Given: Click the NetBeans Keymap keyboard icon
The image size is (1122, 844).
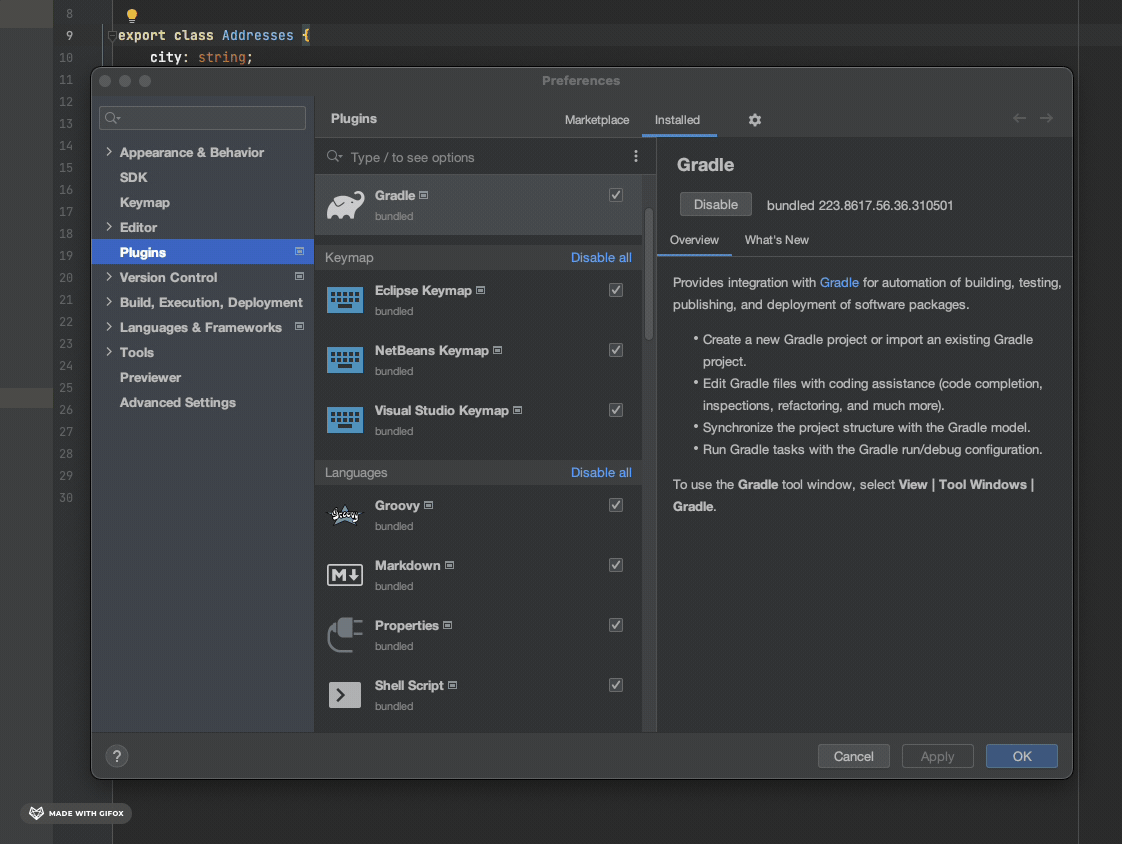Looking at the screenshot, I should tap(345, 360).
